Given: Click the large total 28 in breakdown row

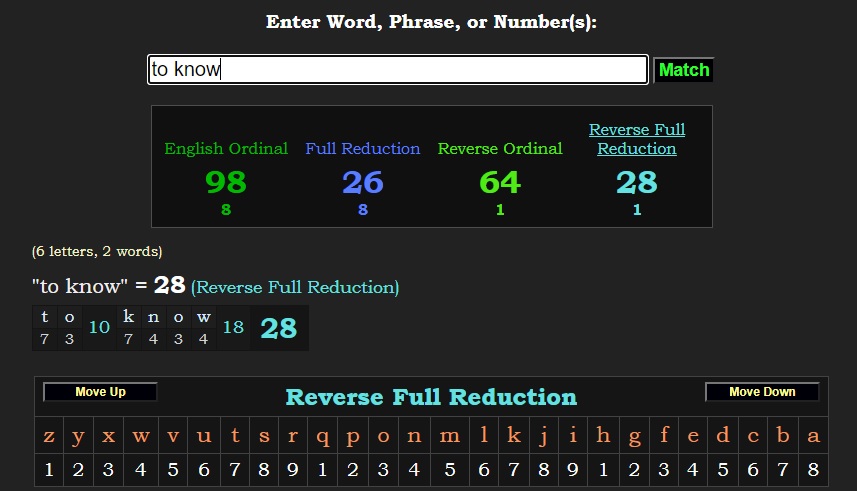Looking at the screenshot, I should pos(279,328).
